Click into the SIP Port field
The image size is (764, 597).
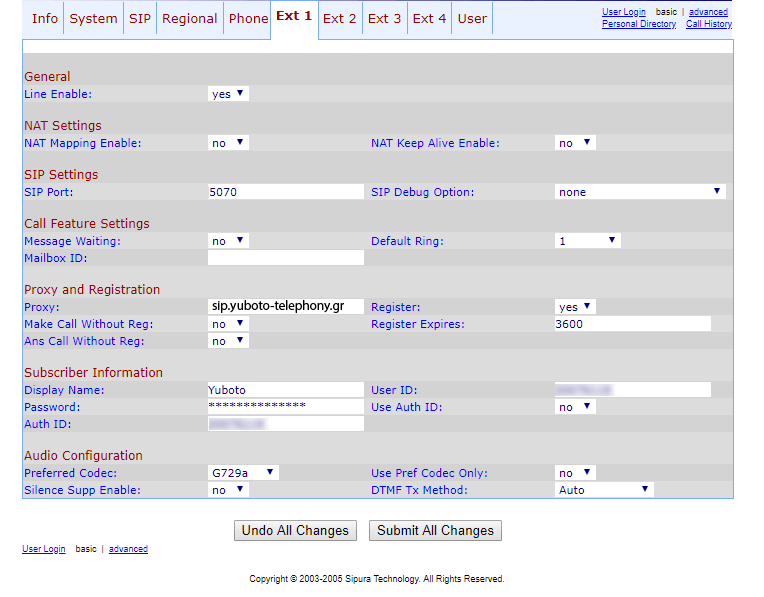click(x=285, y=192)
